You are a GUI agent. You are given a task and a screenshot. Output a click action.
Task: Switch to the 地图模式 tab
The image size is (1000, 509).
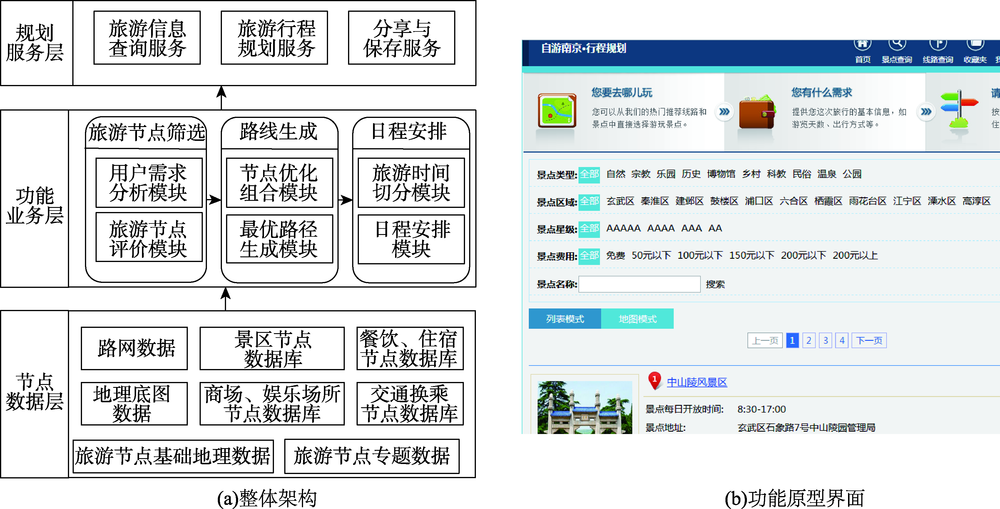point(637,319)
